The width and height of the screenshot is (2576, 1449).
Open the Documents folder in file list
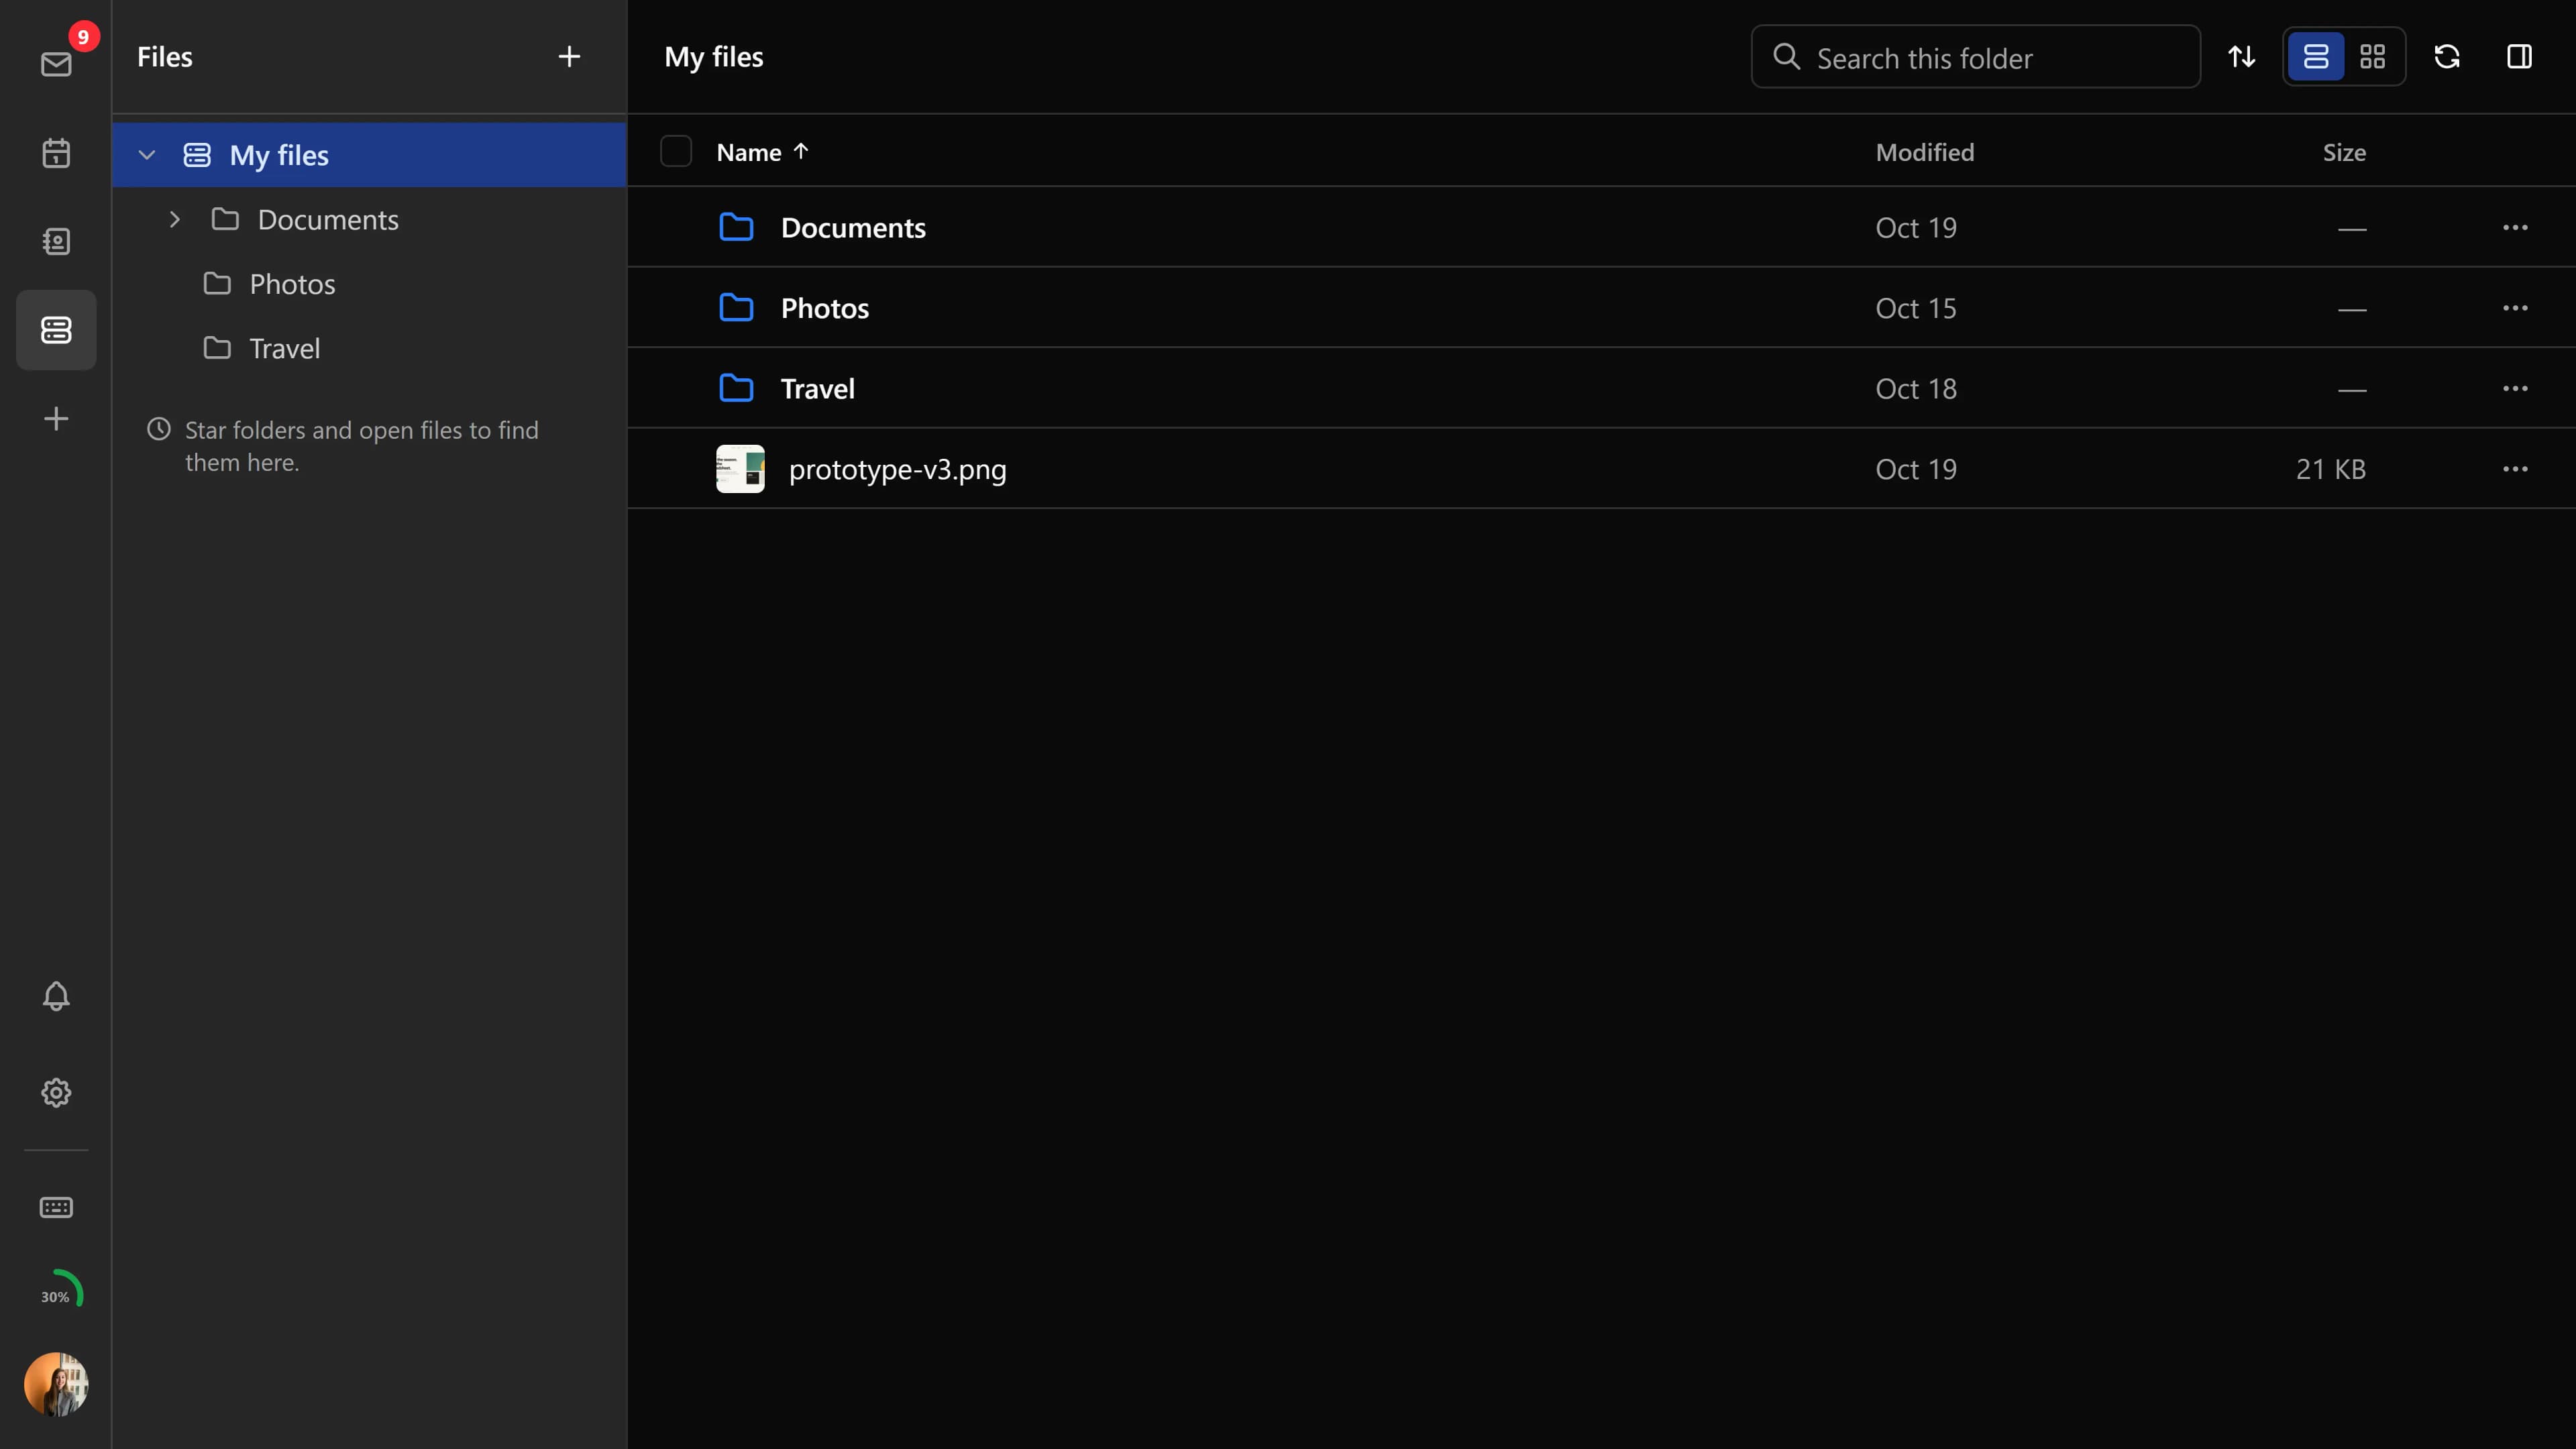tap(853, 228)
